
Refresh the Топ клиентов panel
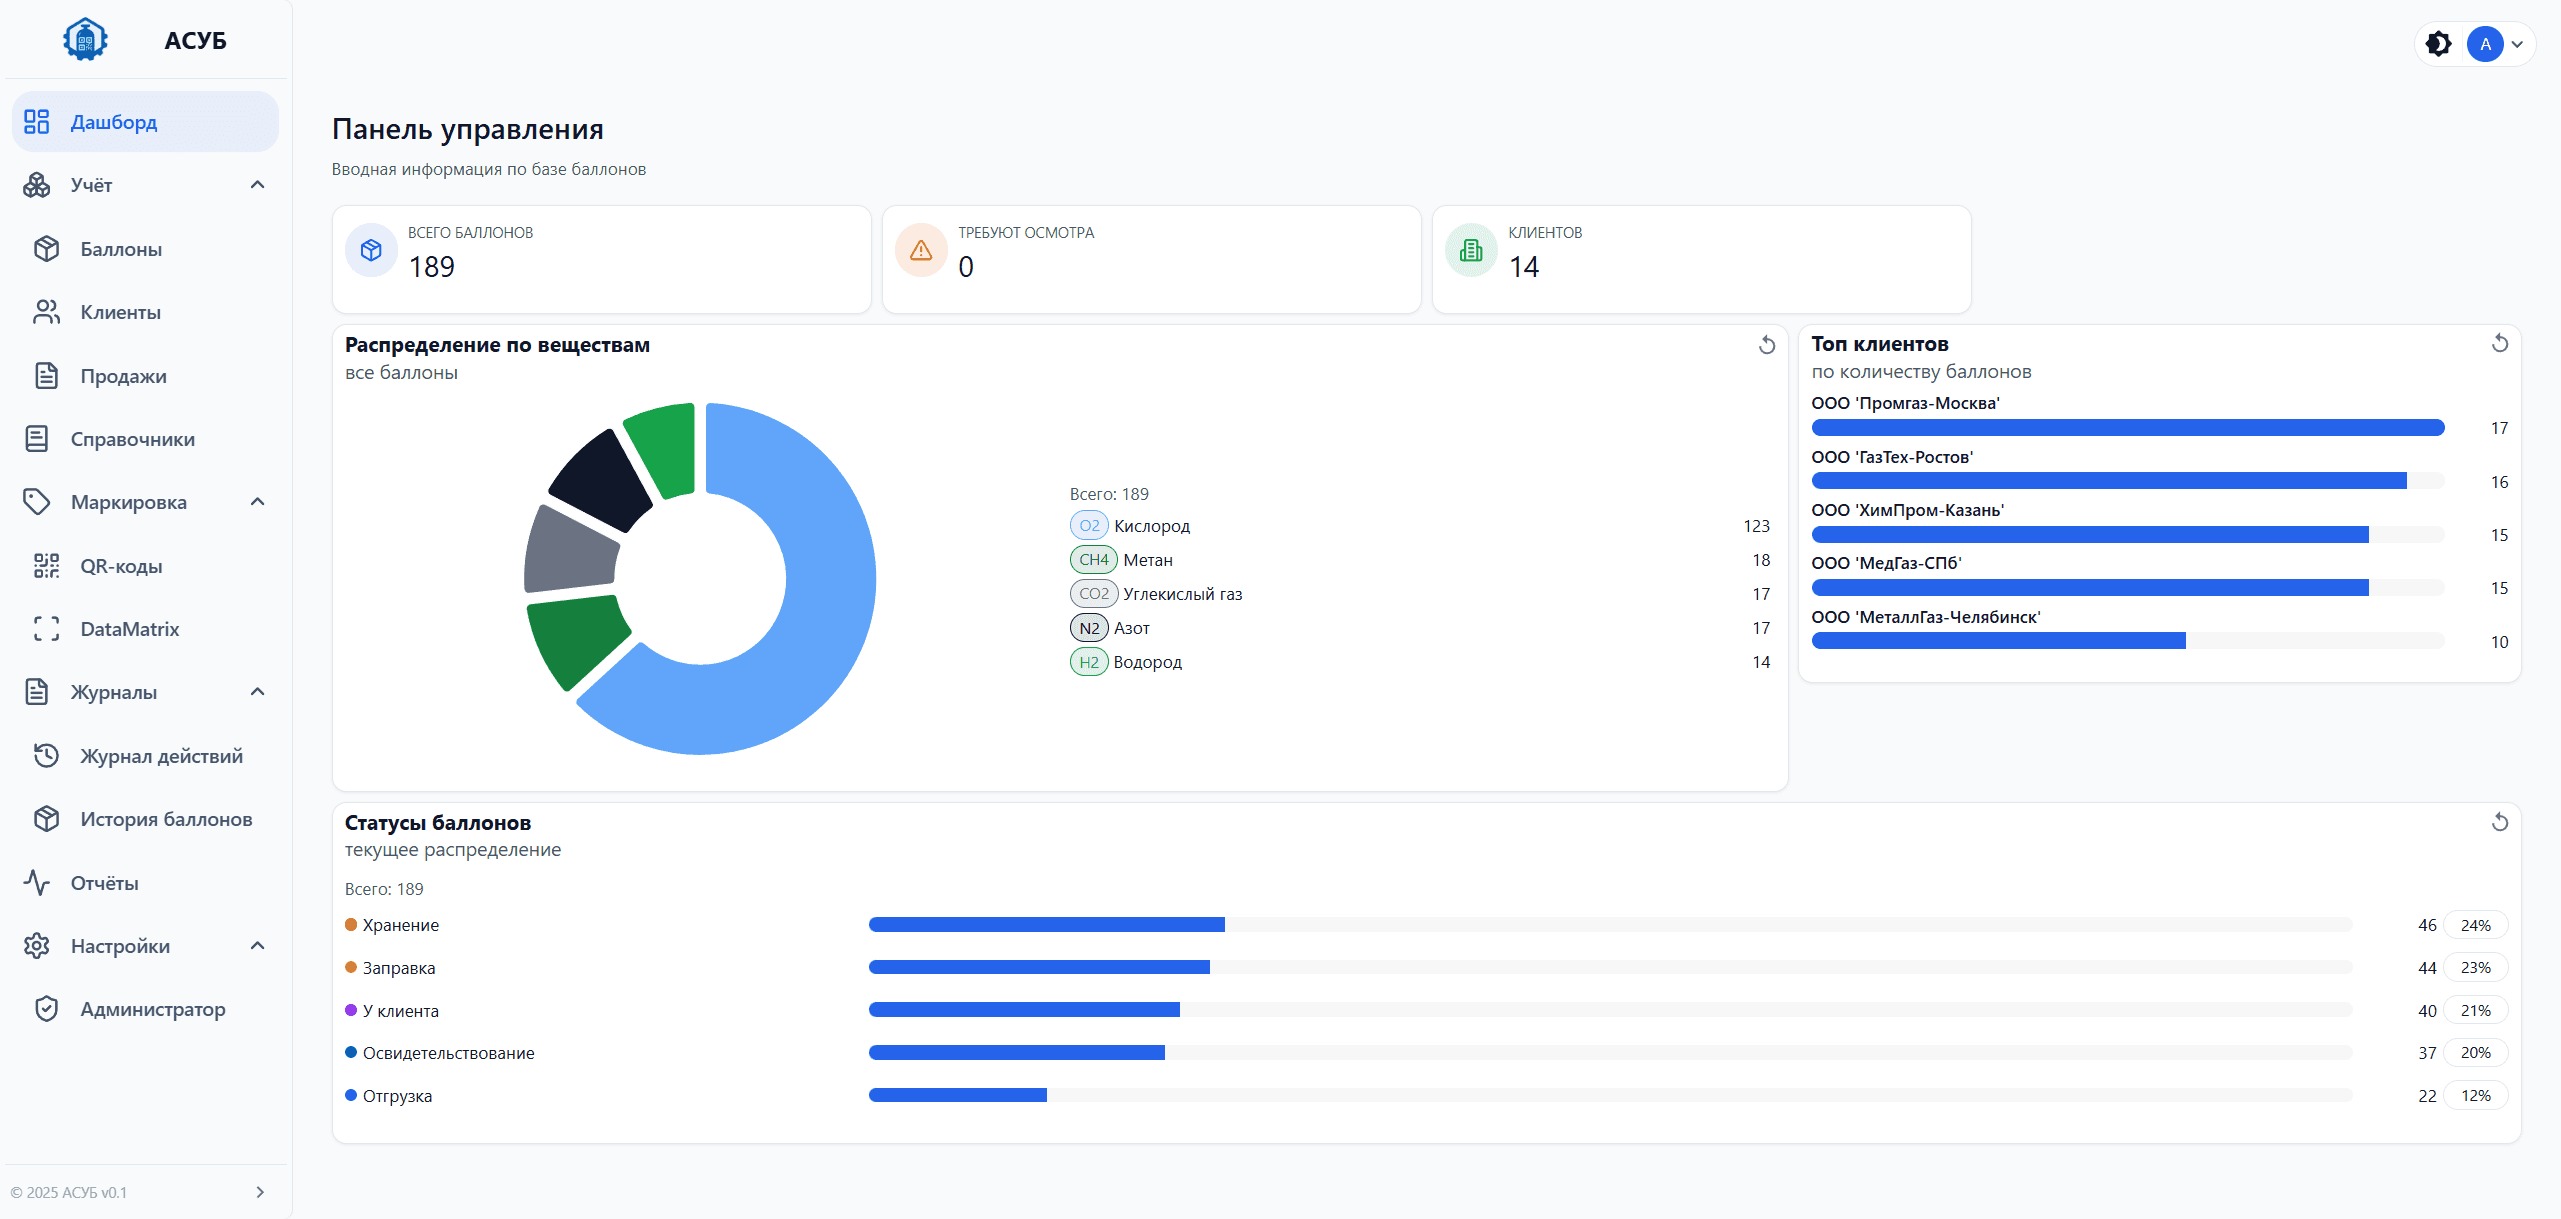pyautogui.click(x=2499, y=344)
